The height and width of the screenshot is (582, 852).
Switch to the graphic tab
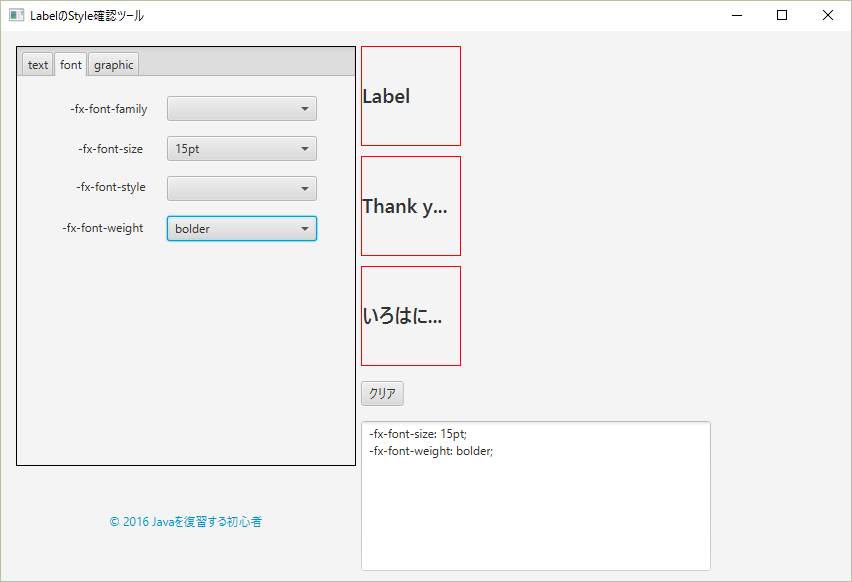coord(112,64)
